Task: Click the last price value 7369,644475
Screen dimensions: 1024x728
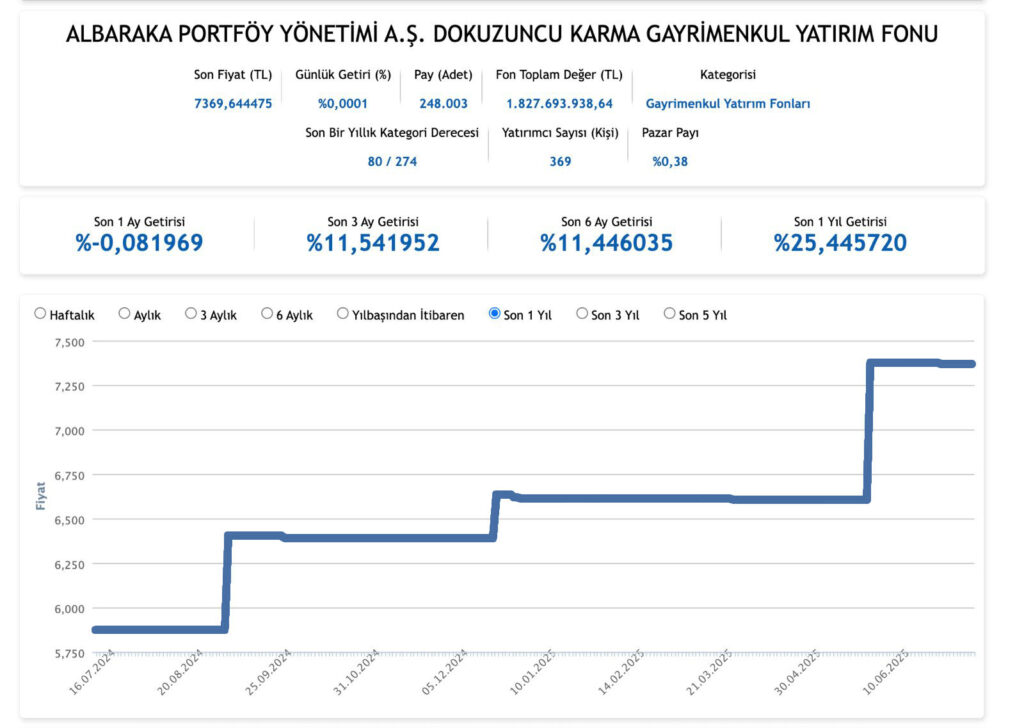Action: point(232,103)
